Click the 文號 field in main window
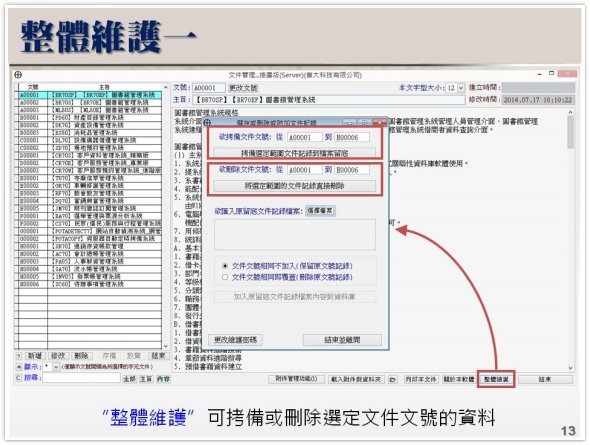590x445 pixels. click(x=209, y=88)
